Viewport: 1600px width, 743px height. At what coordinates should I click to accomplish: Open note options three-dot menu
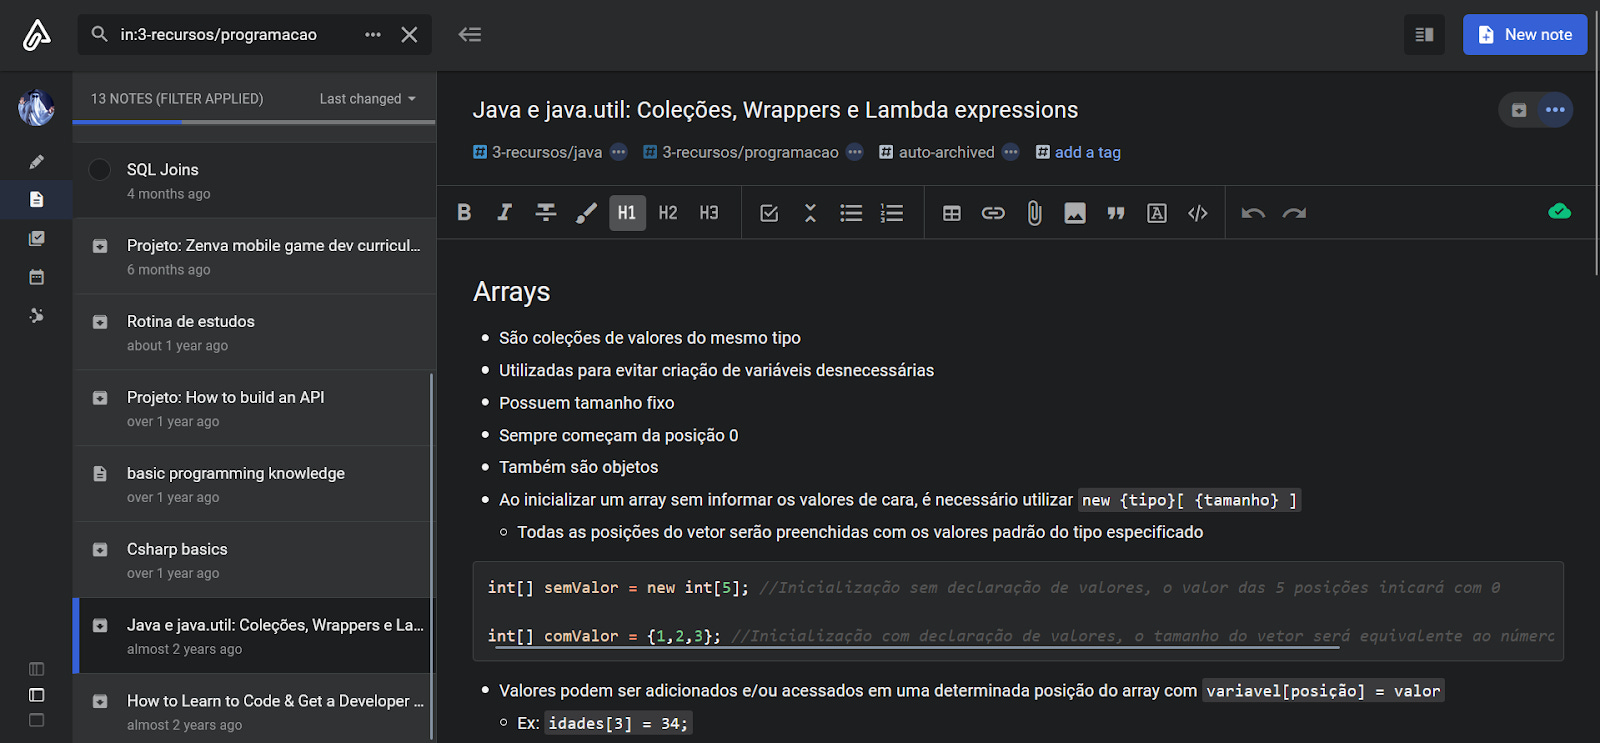(1555, 110)
